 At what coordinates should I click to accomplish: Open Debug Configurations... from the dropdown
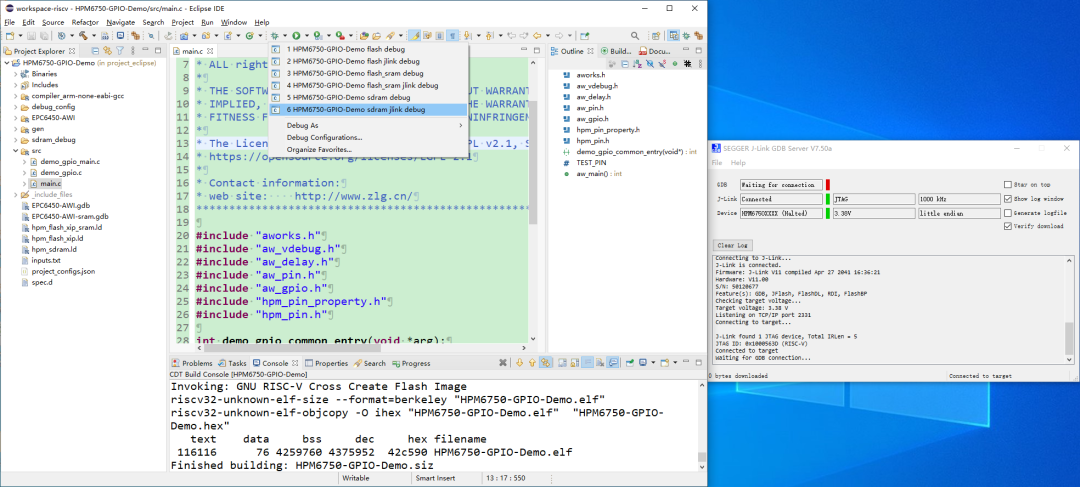click(x=324, y=137)
